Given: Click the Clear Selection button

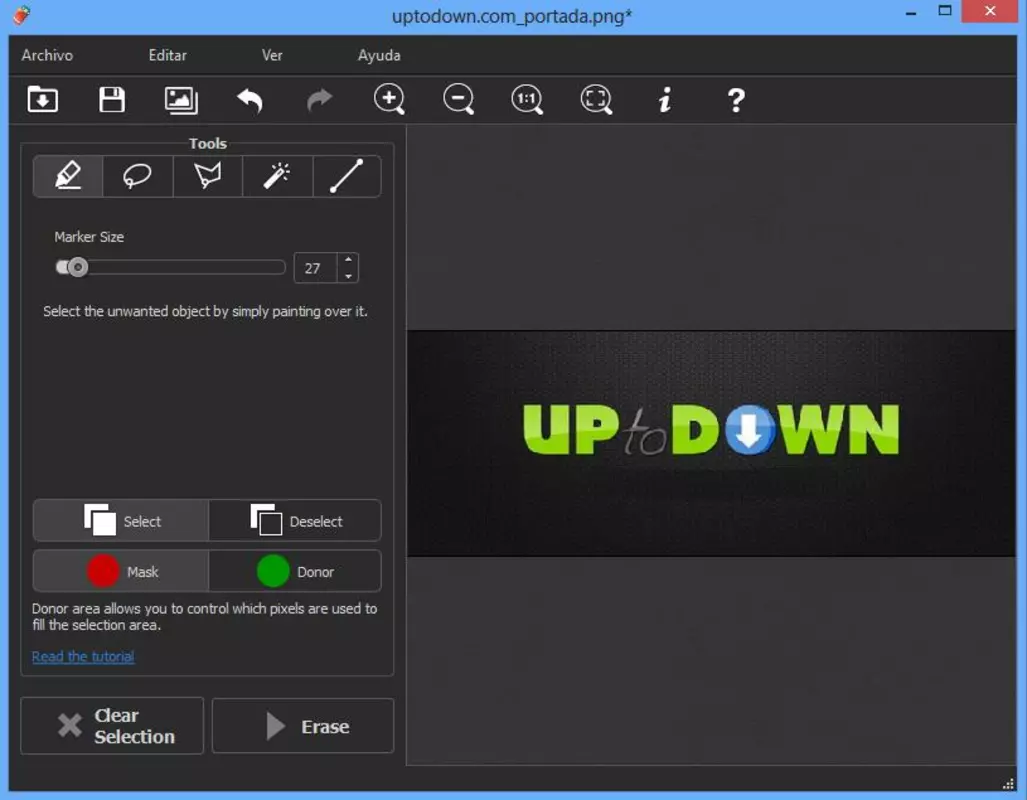Looking at the screenshot, I should (112, 725).
